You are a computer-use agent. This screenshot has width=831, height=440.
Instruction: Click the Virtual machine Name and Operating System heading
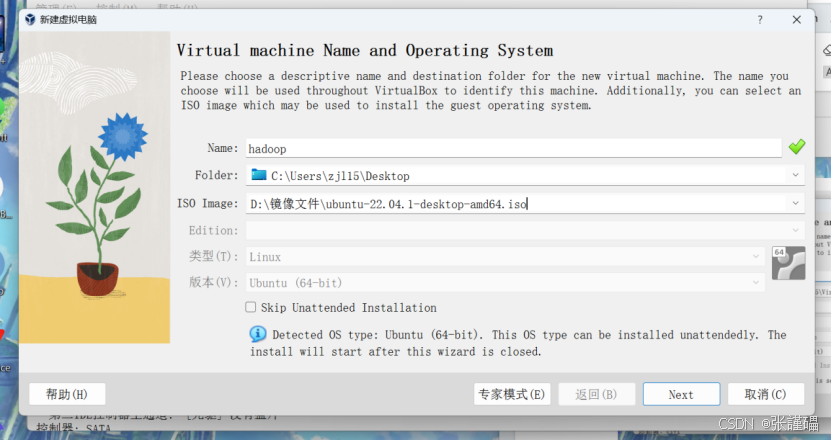[365, 50]
